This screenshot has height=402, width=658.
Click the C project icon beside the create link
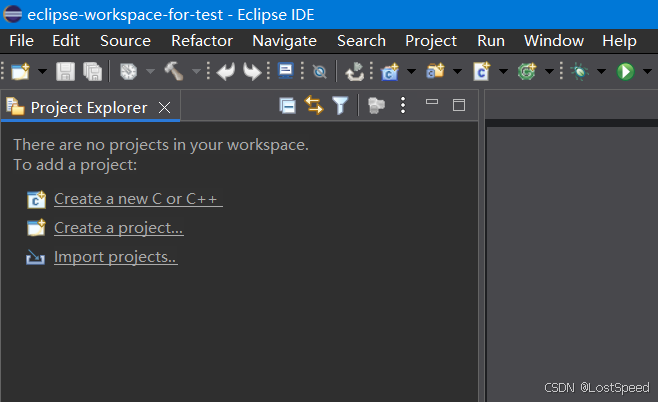pyautogui.click(x=36, y=200)
